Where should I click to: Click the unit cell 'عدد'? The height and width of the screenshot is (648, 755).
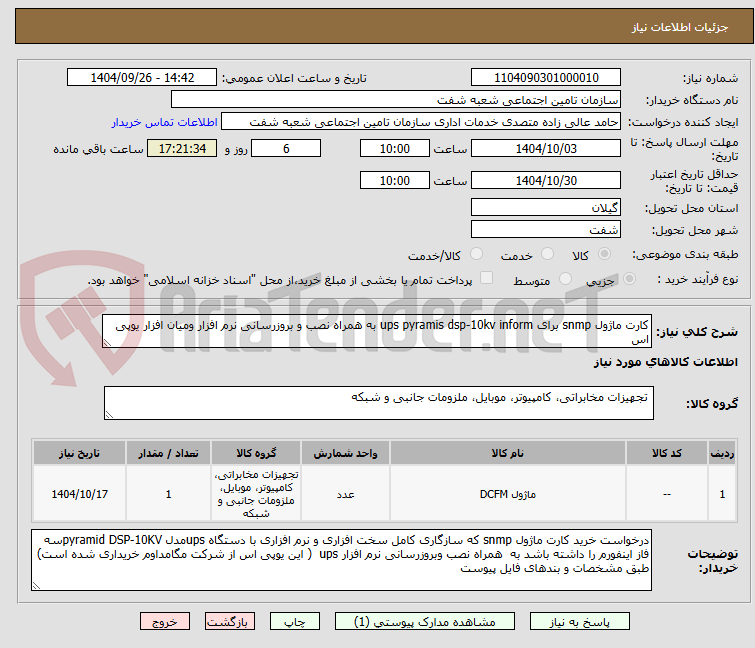tap(346, 494)
